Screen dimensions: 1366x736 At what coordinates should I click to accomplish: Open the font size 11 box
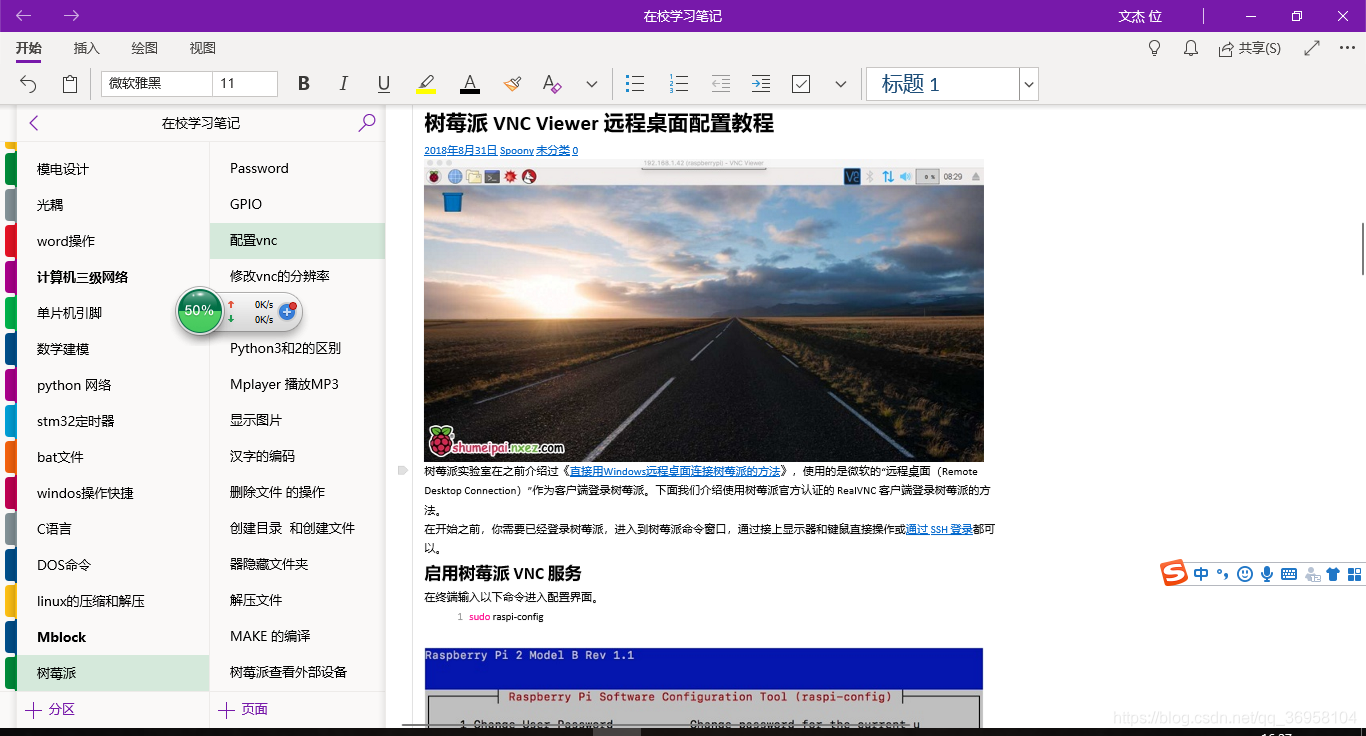245,84
